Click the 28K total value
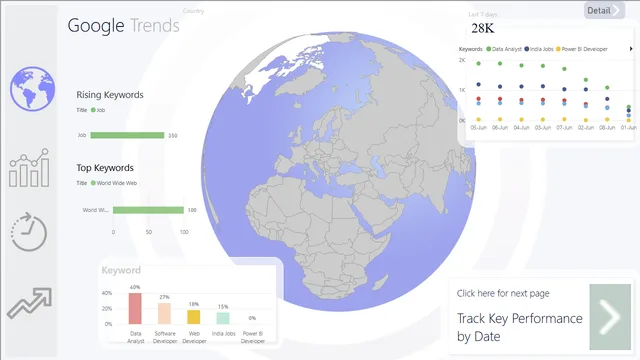This screenshot has height=360, width=640. pyautogui.click(x=482, y=28)
